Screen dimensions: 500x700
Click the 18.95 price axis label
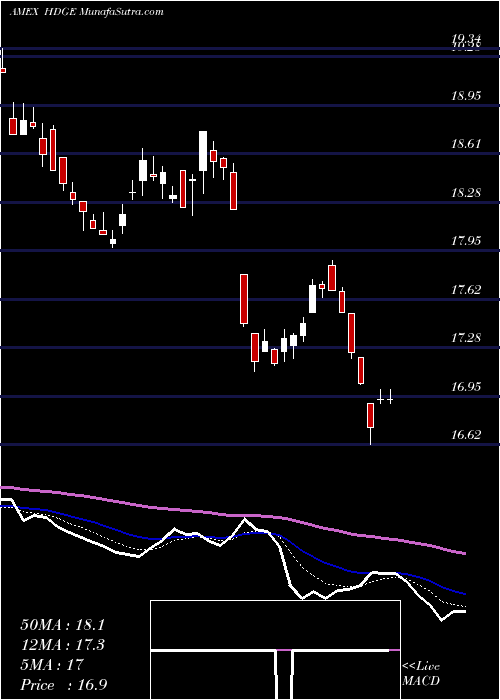point(466,96)
